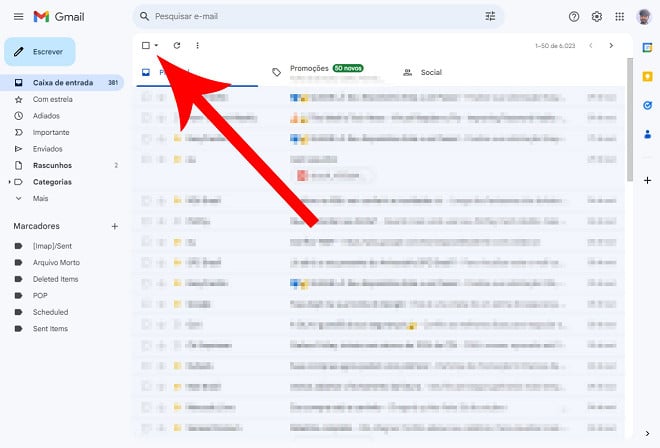Tick the select-all emails checkbox
660x448 pixels.
[146, 45]
